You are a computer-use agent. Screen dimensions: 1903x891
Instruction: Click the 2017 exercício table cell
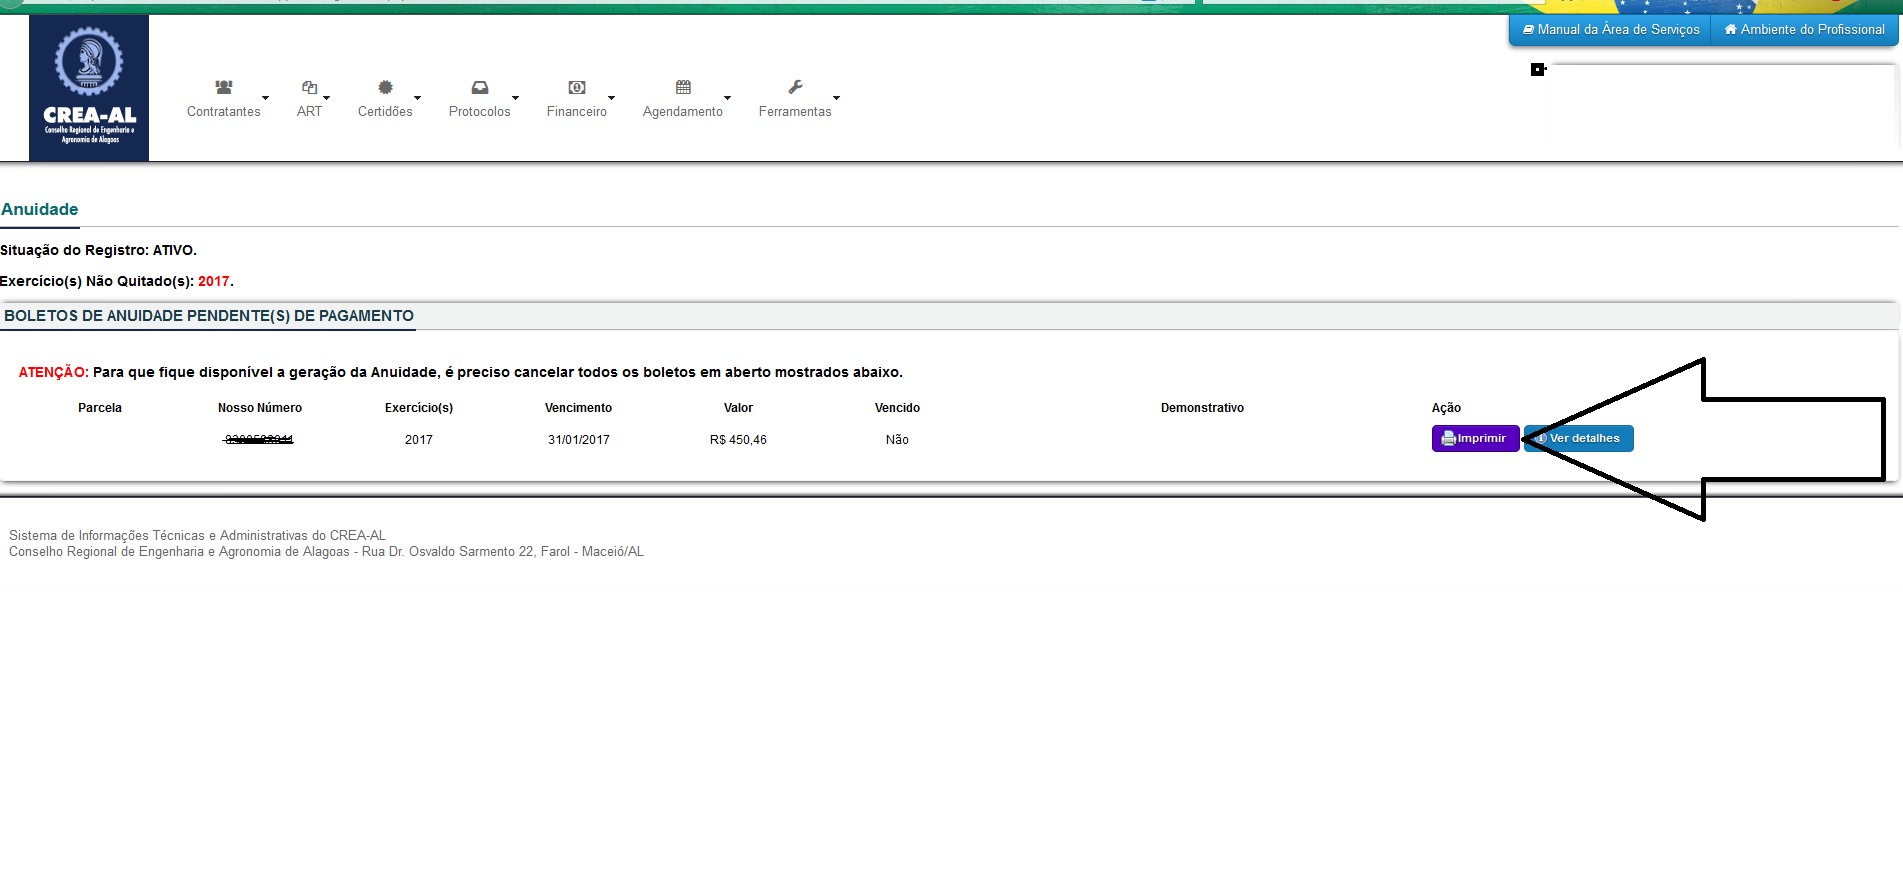pos(419,440)
